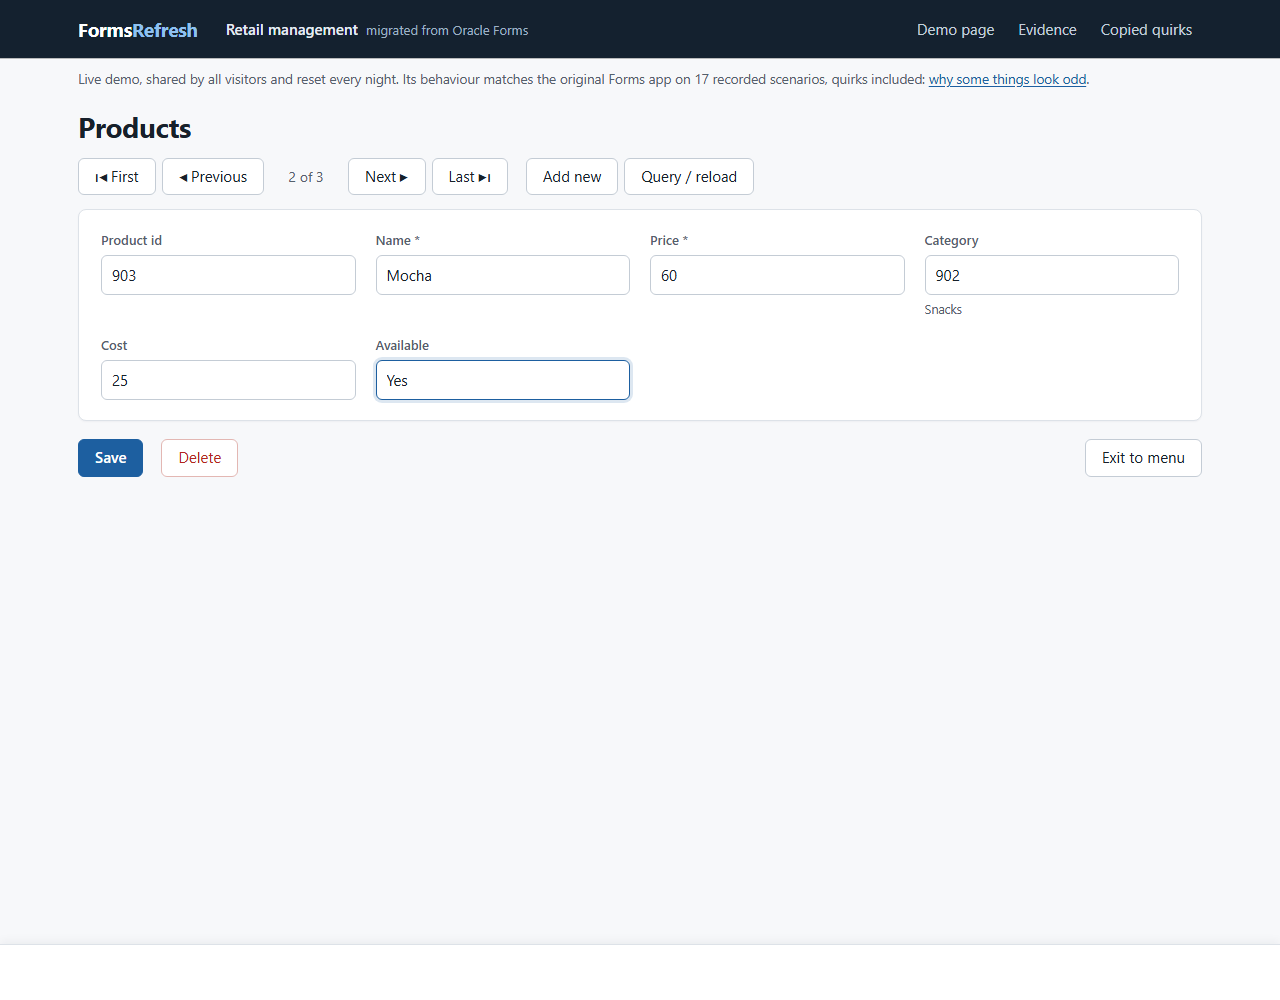This screenshot has width=1280, height=1000.
Task: Click Query / reload
Action: click(689, 177)
